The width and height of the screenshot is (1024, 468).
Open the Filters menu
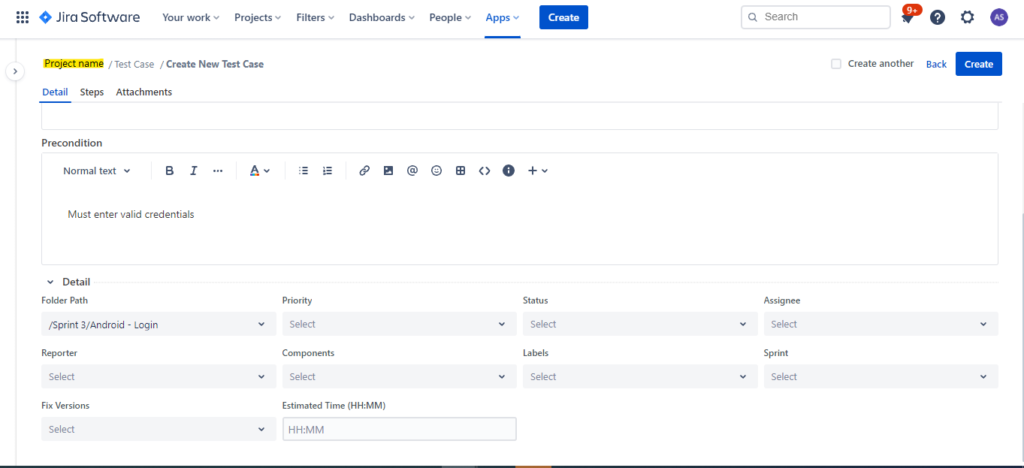315,18
